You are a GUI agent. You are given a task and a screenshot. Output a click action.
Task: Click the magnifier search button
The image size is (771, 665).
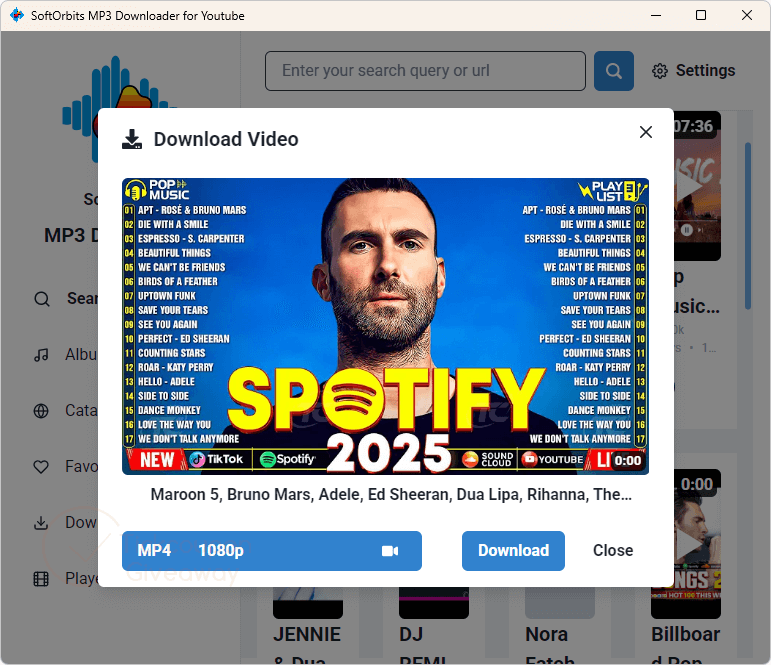tap(613, 71)
